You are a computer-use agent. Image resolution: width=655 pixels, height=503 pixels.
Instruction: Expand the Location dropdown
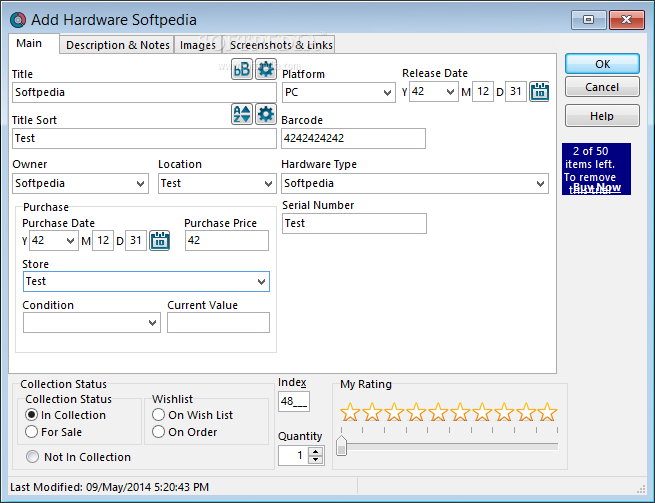[x=268, y=183]
